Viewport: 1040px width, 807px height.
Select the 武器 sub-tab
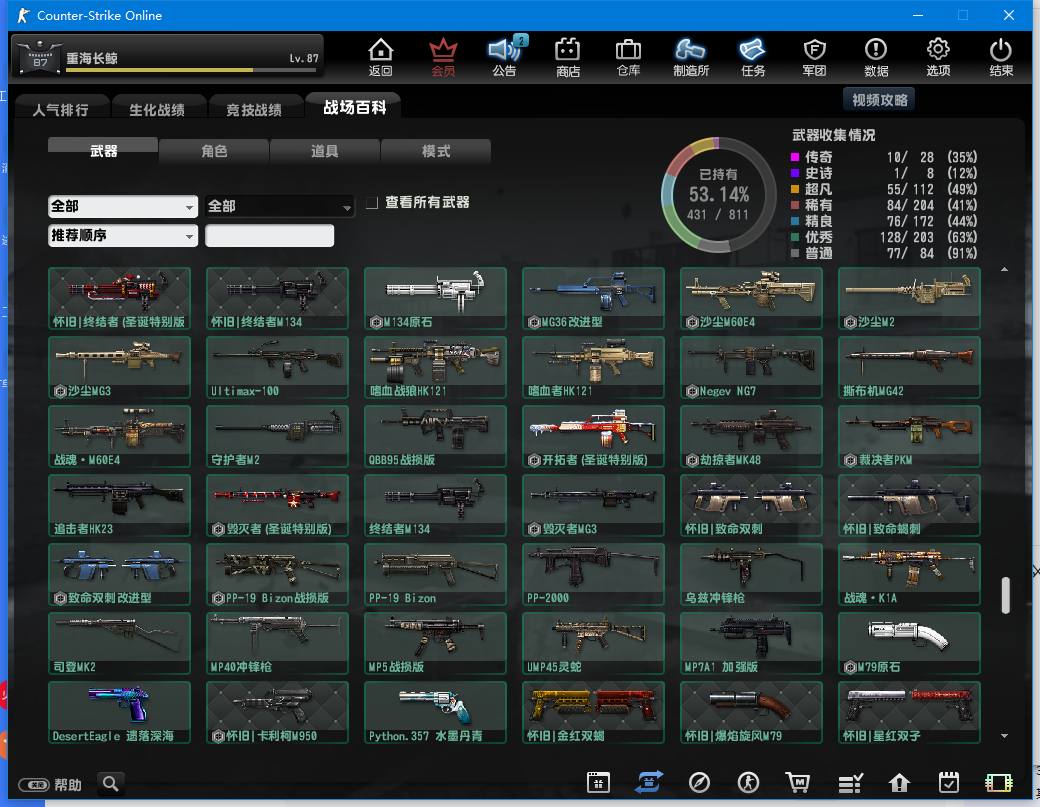[103, 151]
